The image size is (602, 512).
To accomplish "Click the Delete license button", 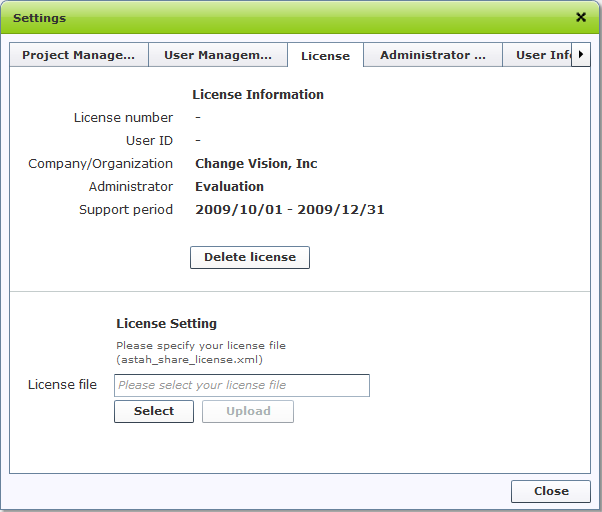I will click(x=250, y=257).
